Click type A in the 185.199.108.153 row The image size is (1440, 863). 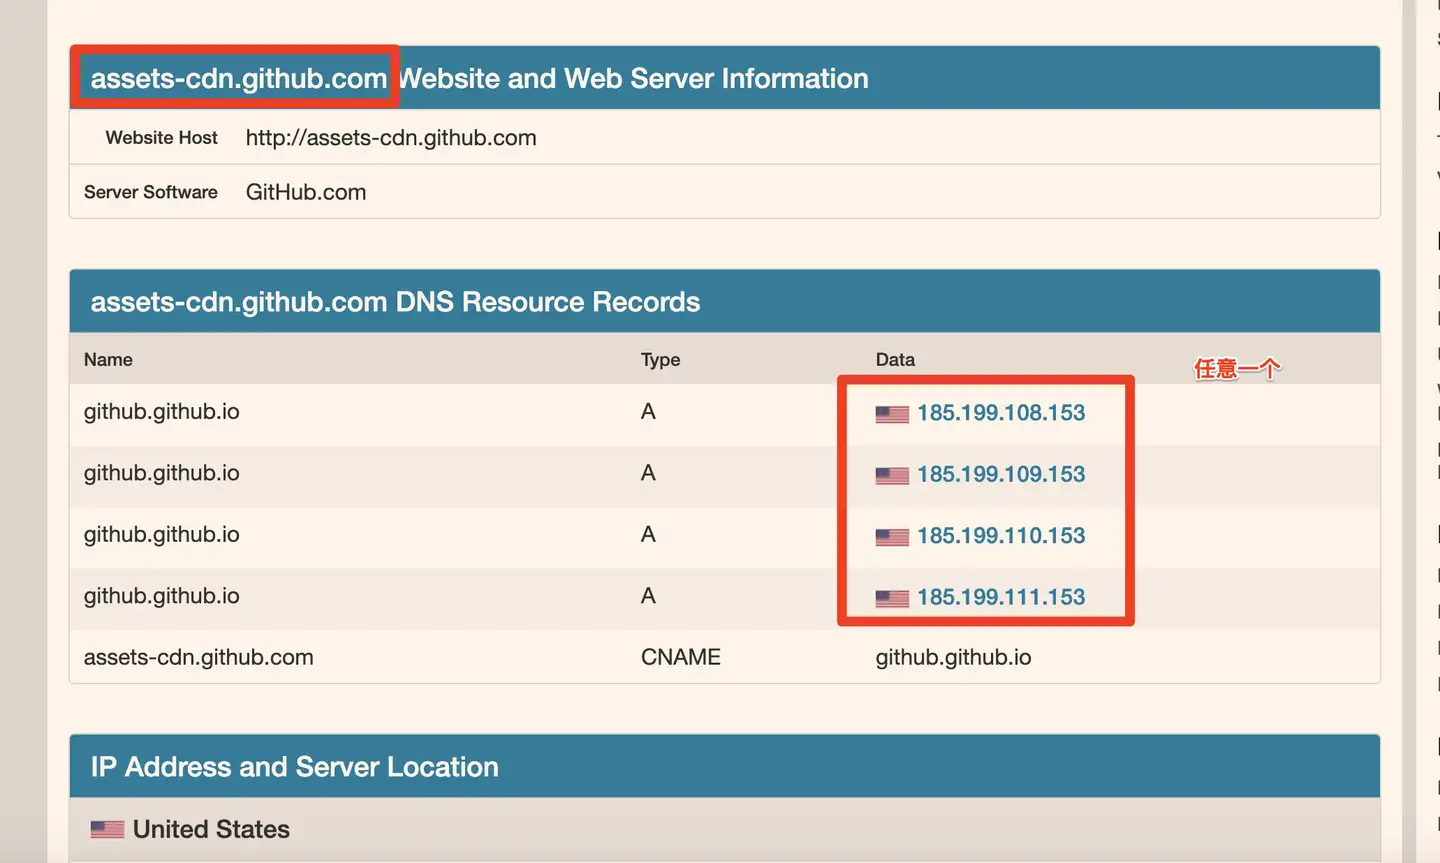click(648, 412)
